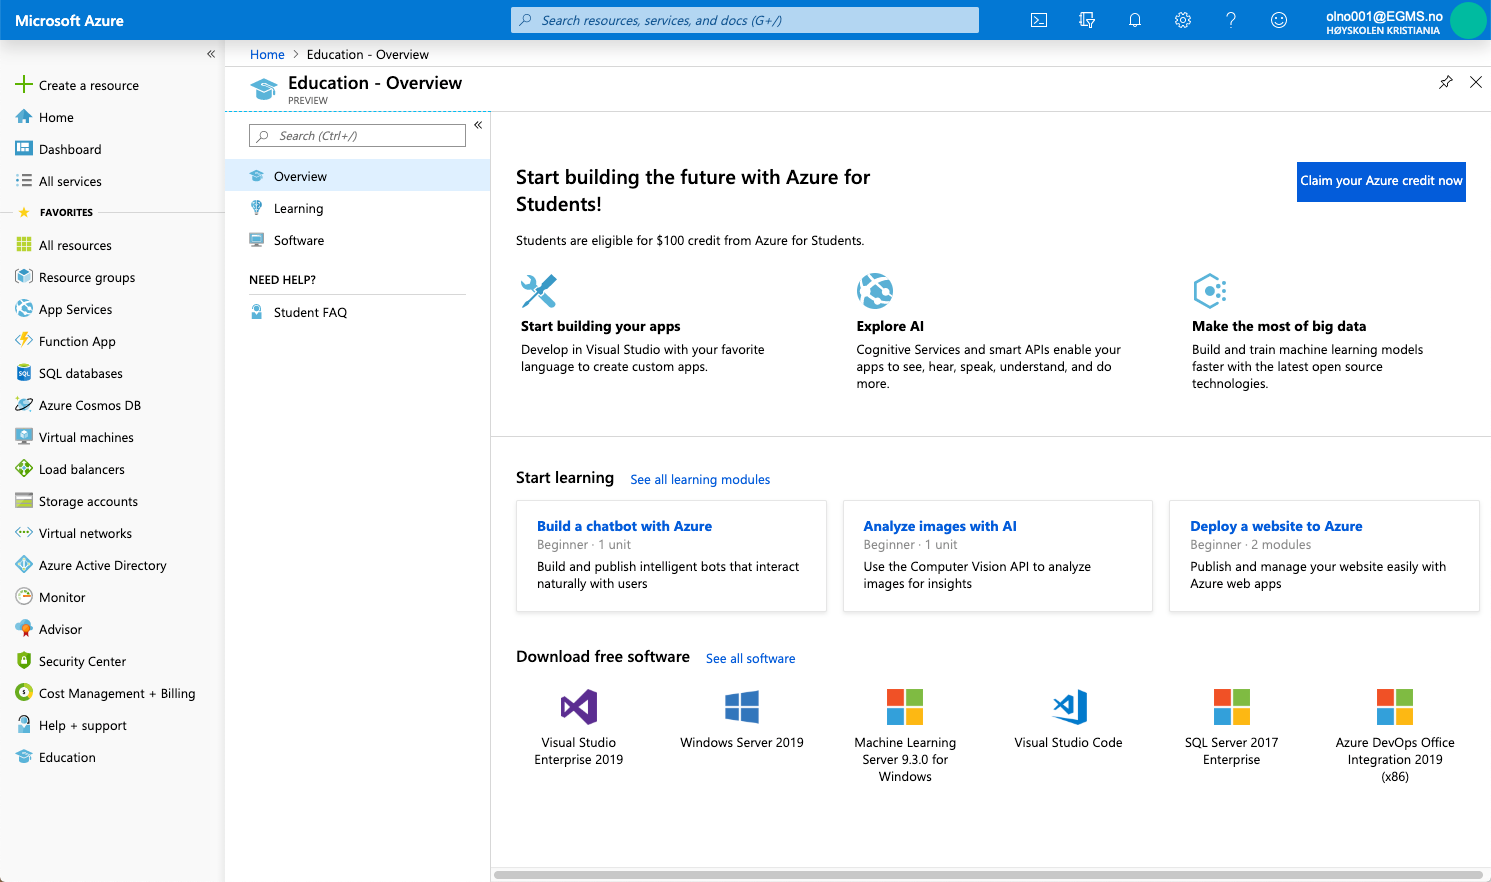Open the notifications bell

point(1135,20)
